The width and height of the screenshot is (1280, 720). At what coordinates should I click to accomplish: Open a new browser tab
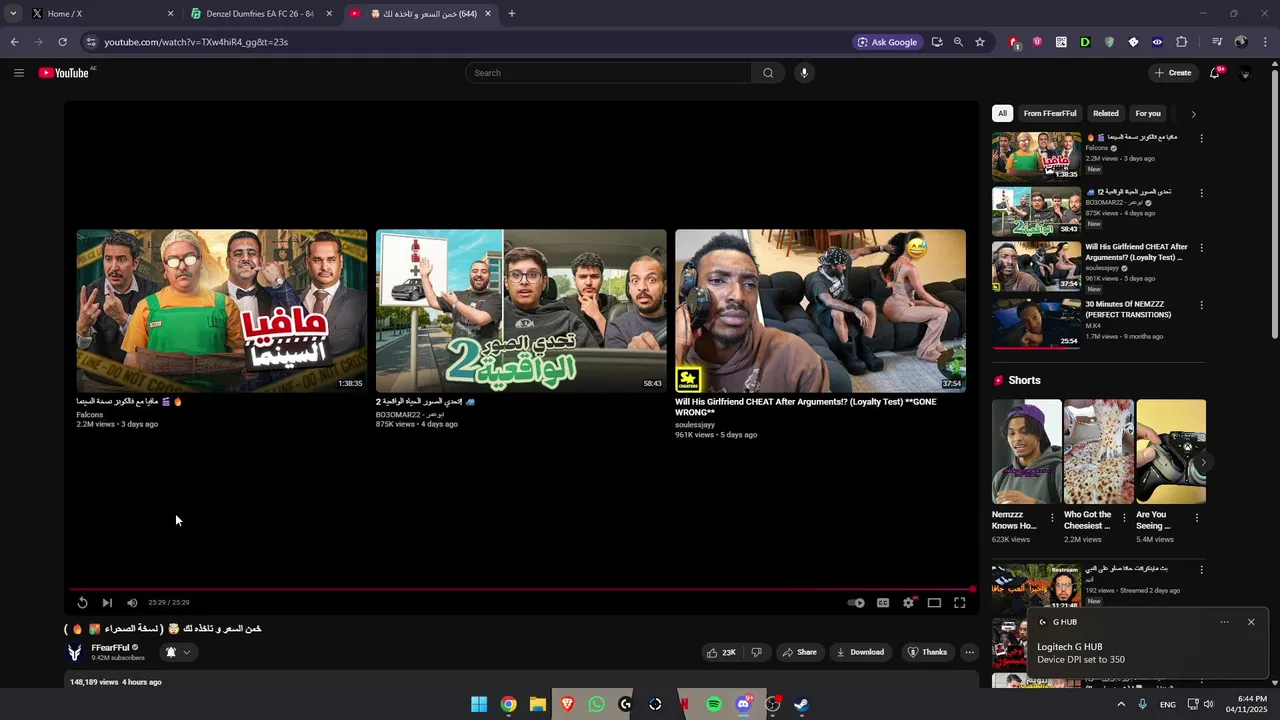point(512,14)
